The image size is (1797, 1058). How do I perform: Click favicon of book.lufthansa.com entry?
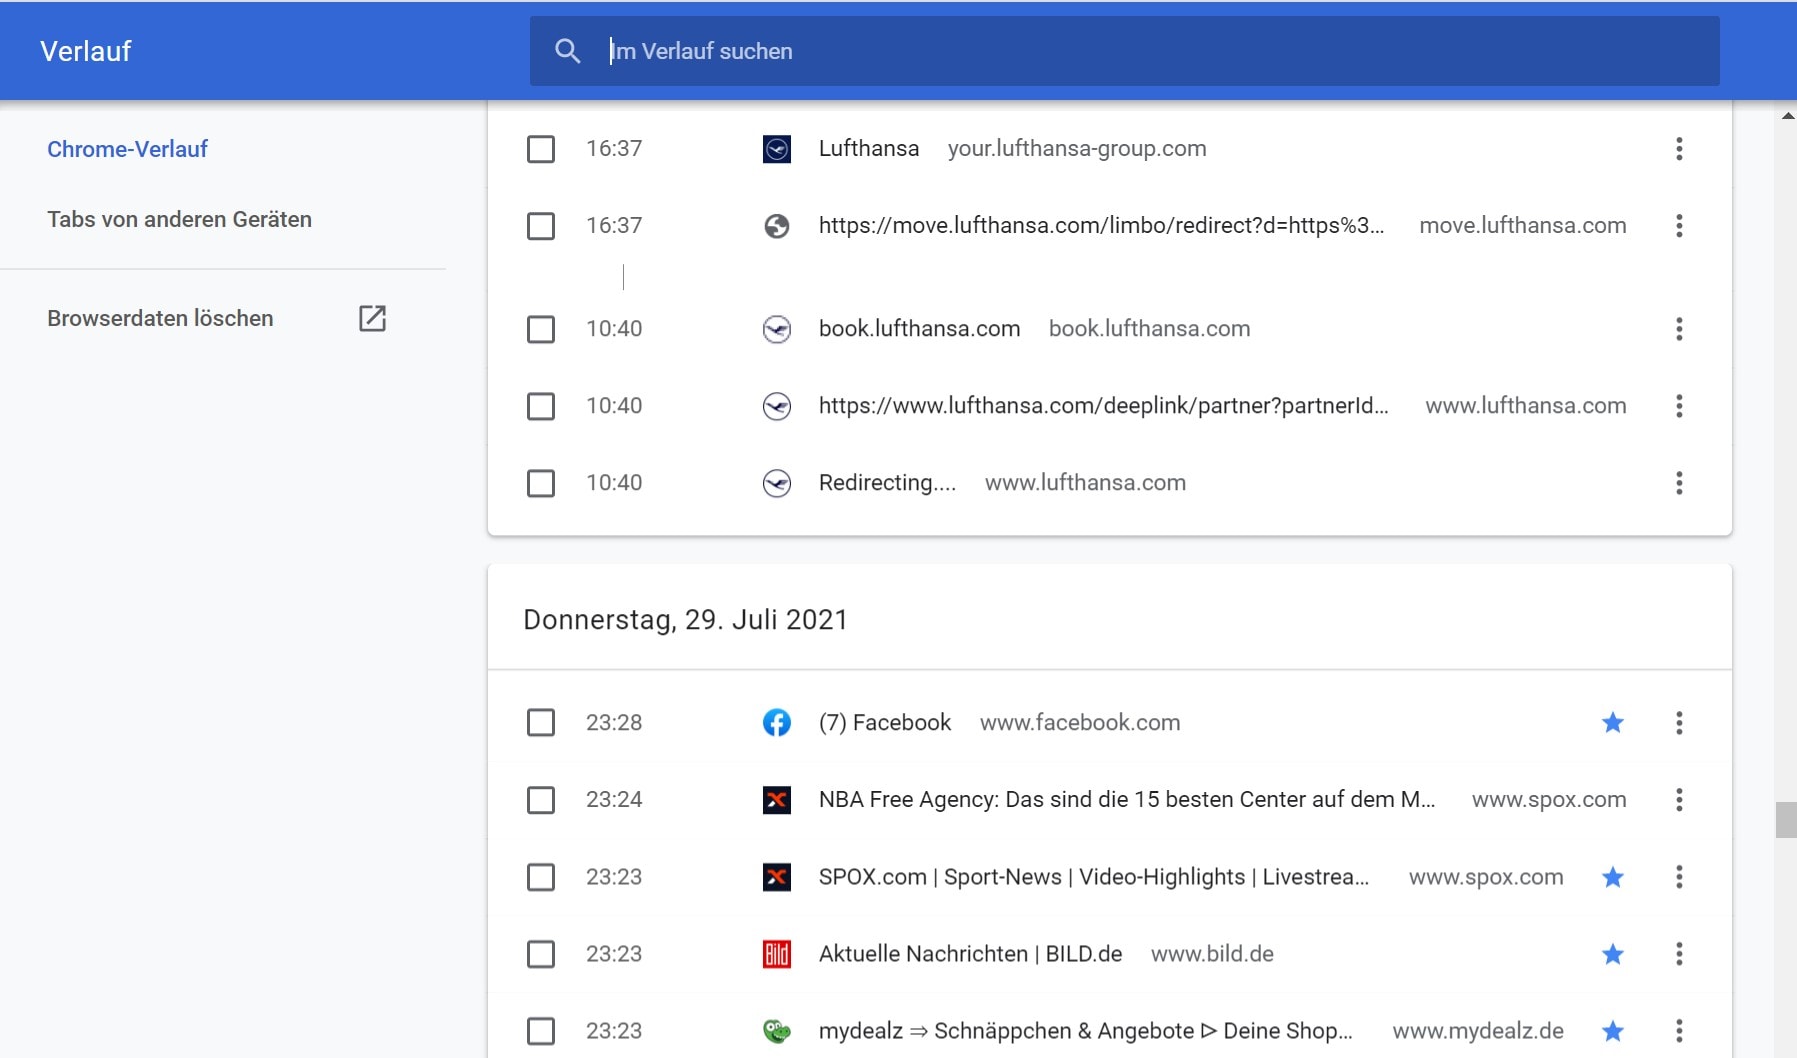[x=777, y=329]
